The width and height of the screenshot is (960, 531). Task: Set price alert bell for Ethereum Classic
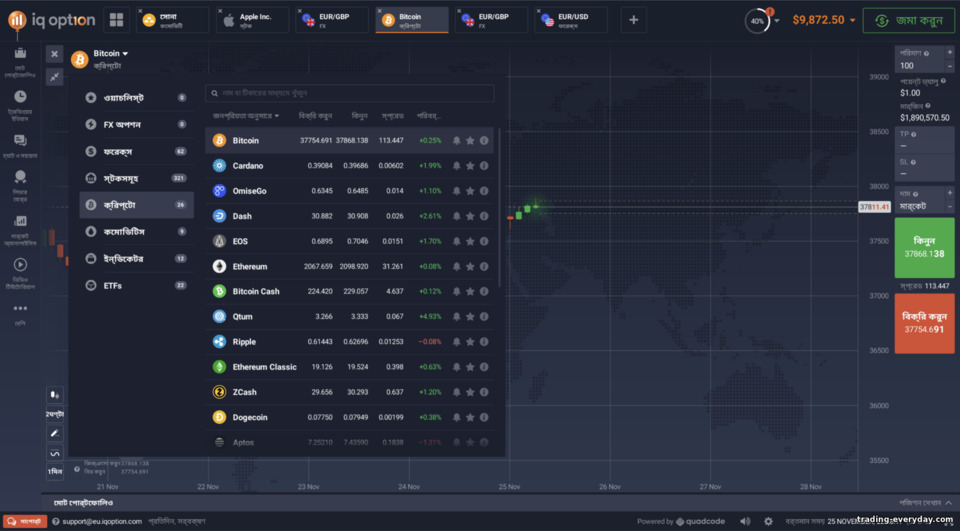(456, 367)
